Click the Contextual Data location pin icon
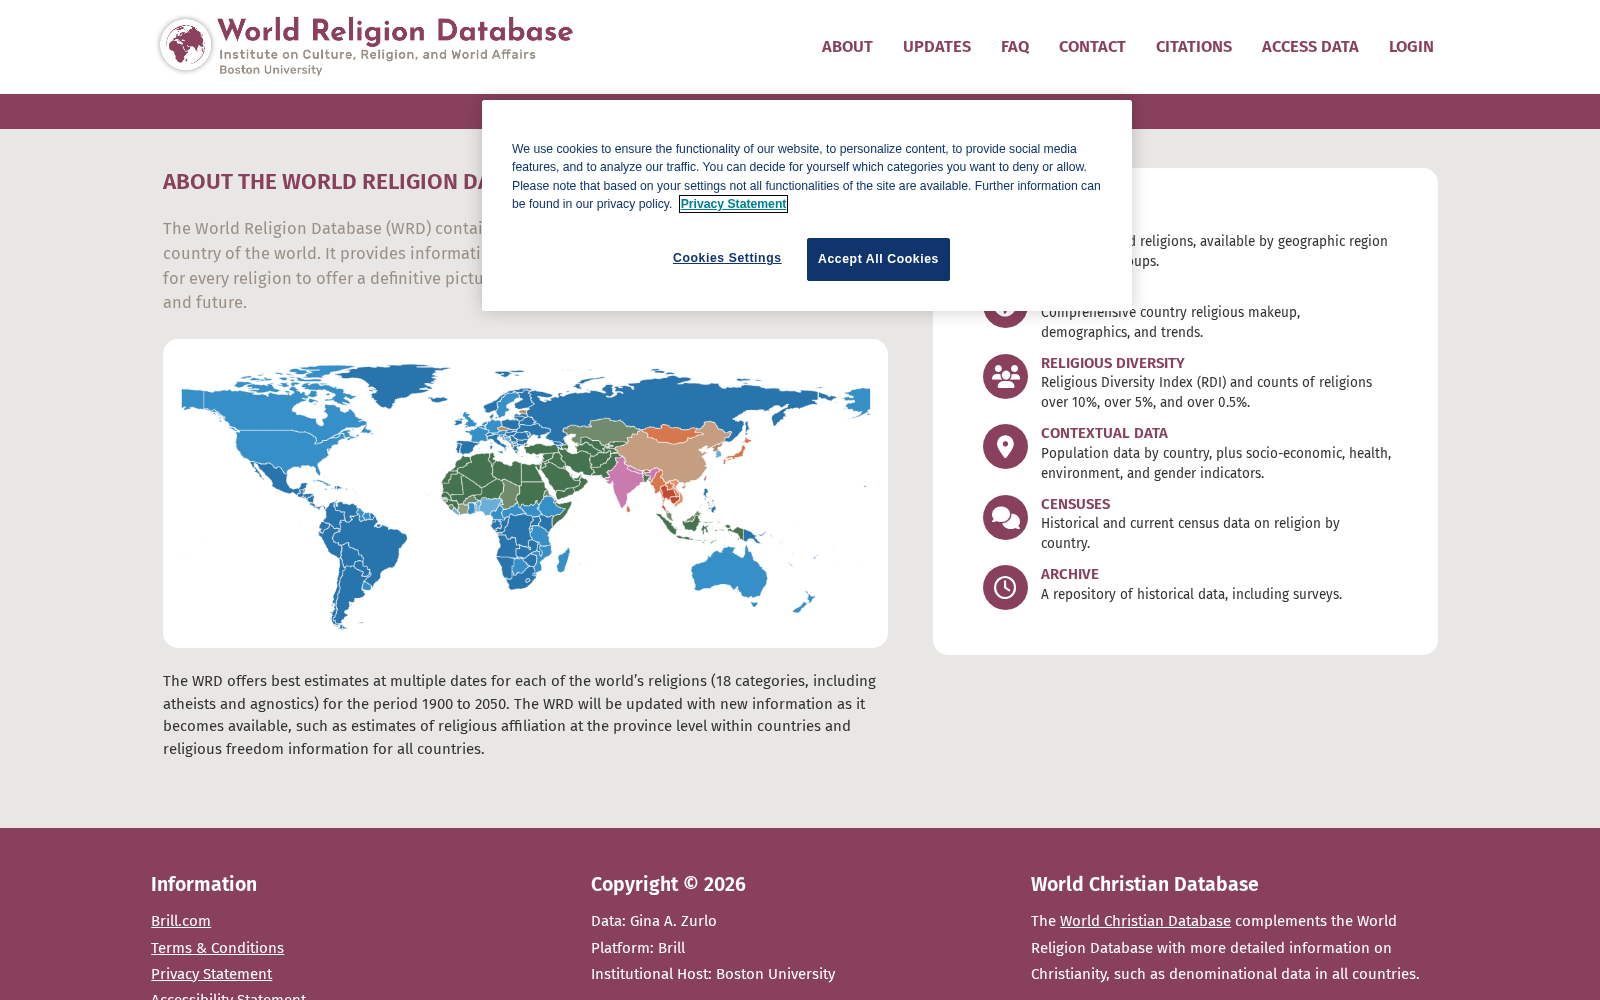This screenshot has width=1600, height=1000. (1005, 447)
